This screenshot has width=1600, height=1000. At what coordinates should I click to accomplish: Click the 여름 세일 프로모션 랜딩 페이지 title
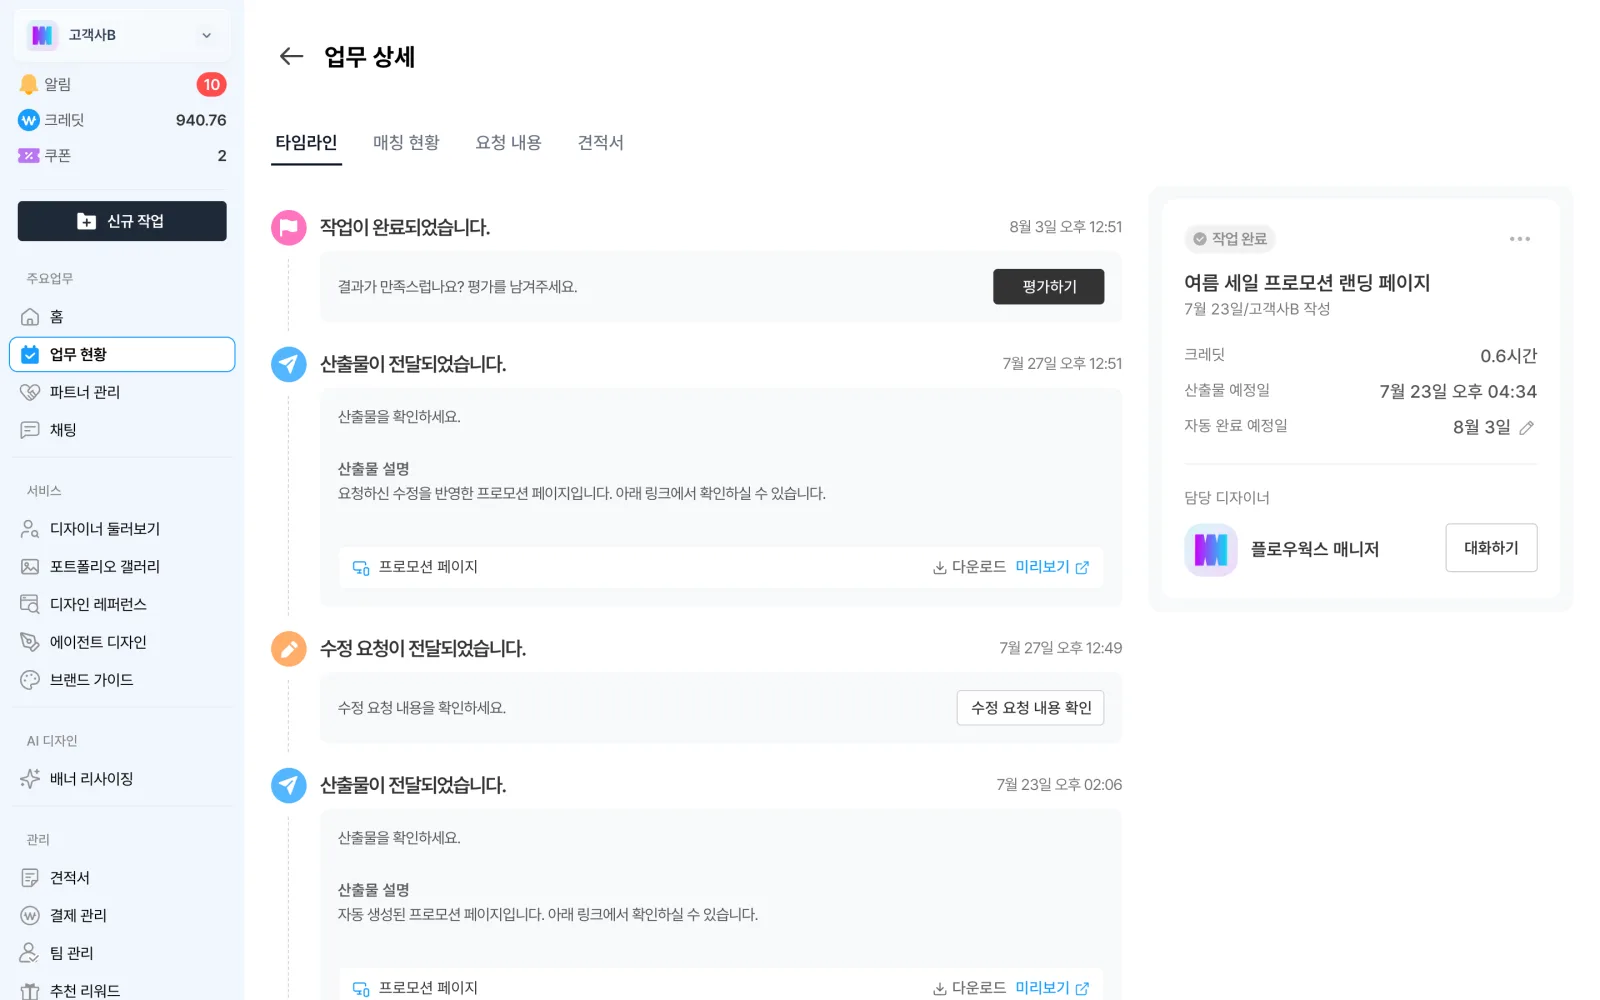tap(1307, 283)
